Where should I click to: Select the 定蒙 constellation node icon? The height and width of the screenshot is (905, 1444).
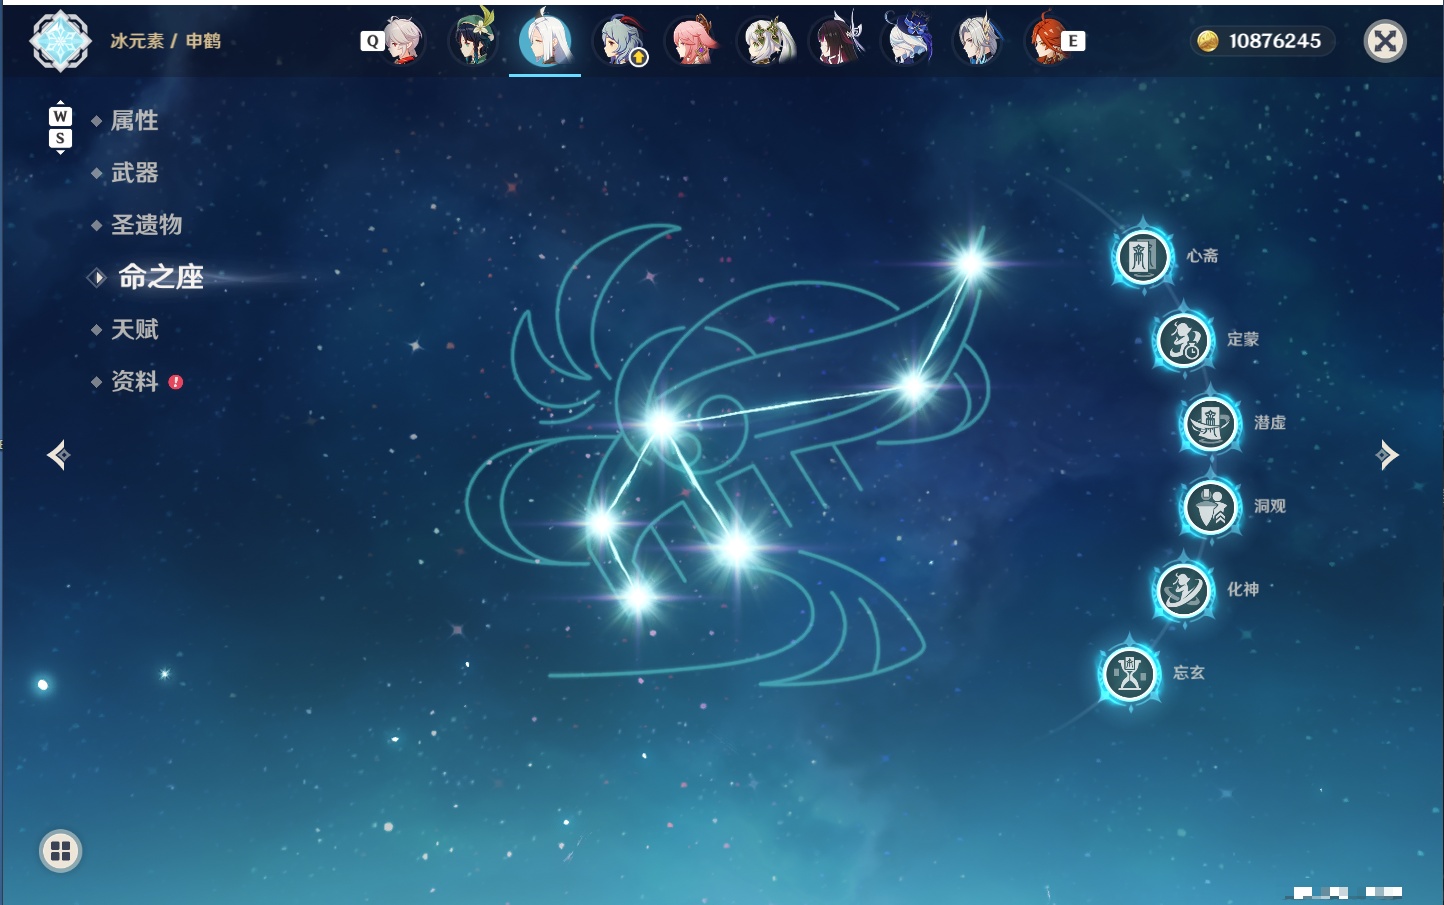click(1183, 340)
